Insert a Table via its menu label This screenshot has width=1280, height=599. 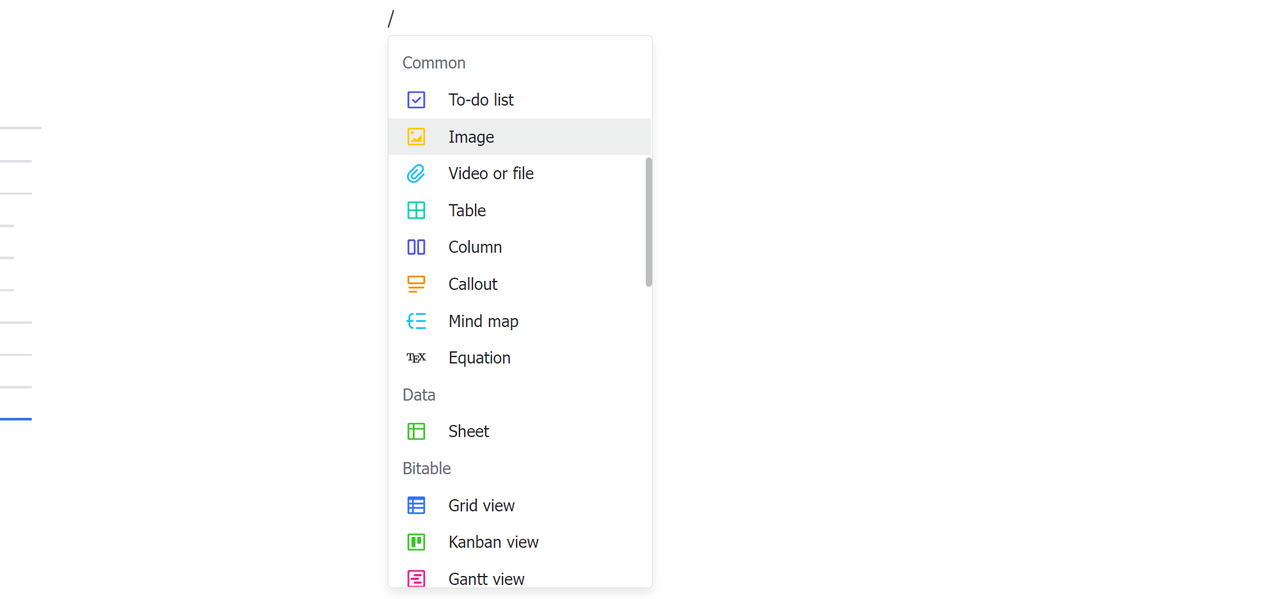click(467, 211)
